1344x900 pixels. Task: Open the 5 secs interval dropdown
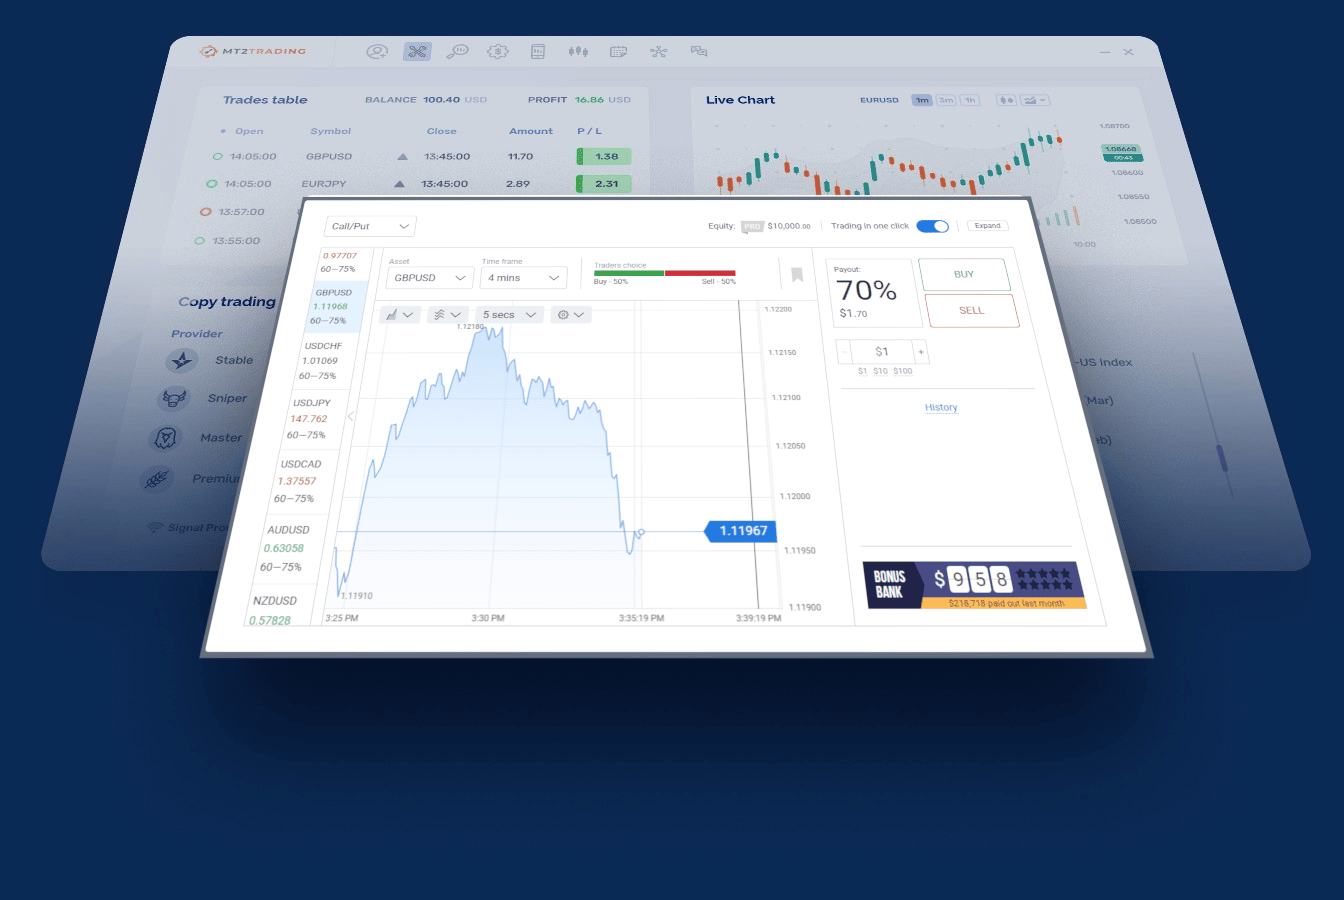coord(510,314)
